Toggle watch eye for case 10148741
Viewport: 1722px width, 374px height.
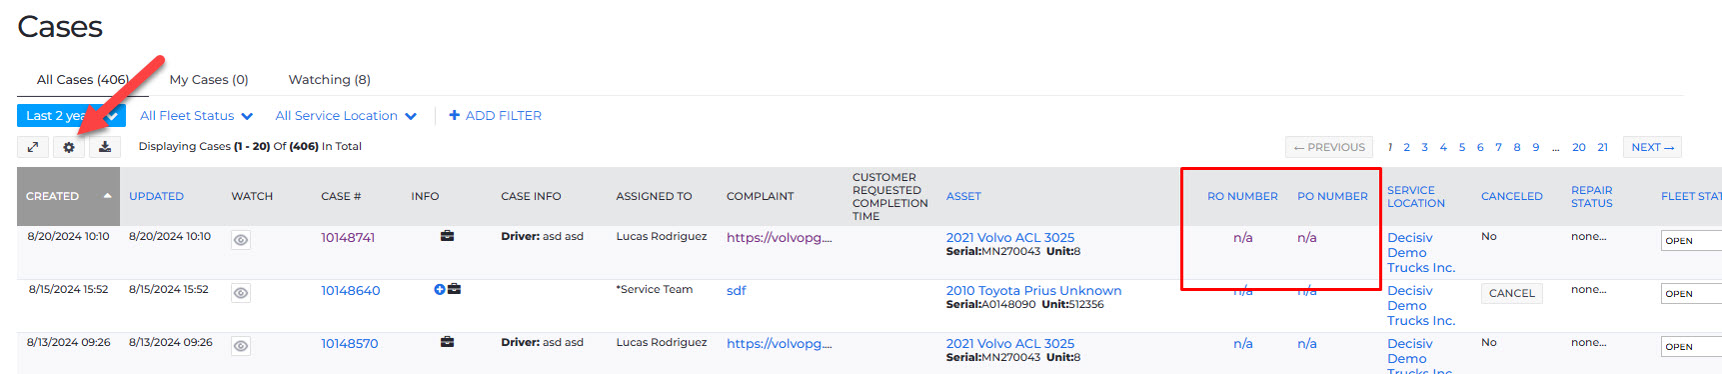(x=241, y=240)
